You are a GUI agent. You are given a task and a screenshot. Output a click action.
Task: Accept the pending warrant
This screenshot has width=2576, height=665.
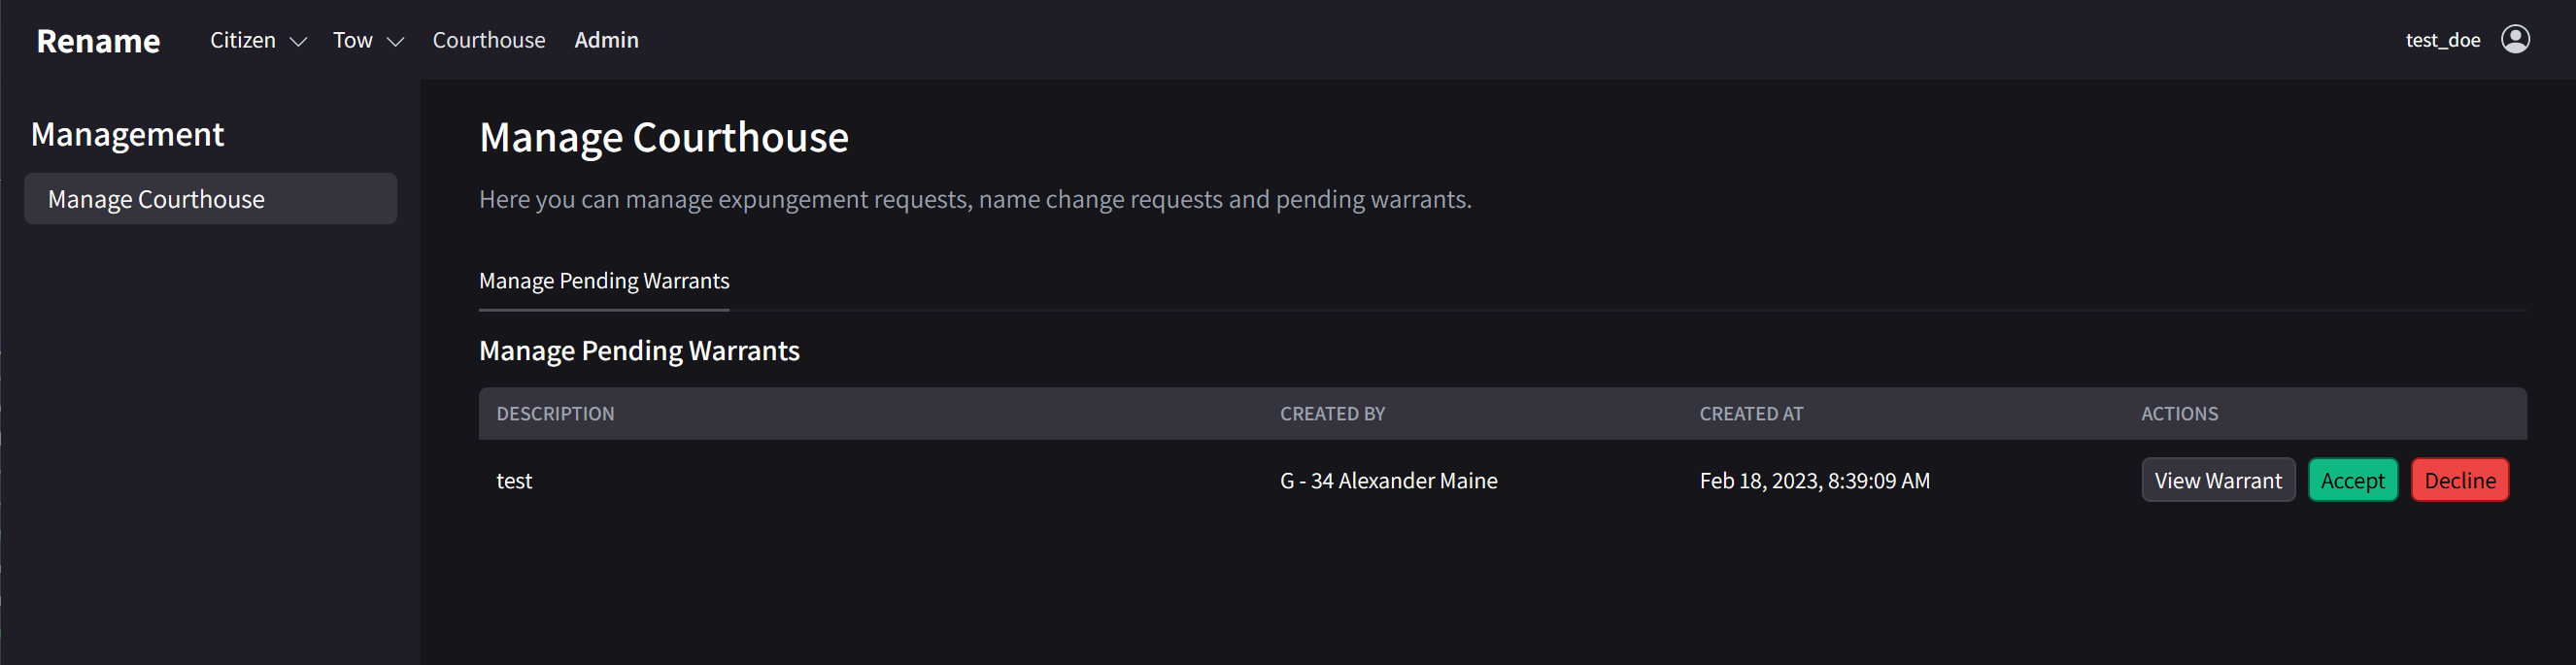tap(2353, 480)
